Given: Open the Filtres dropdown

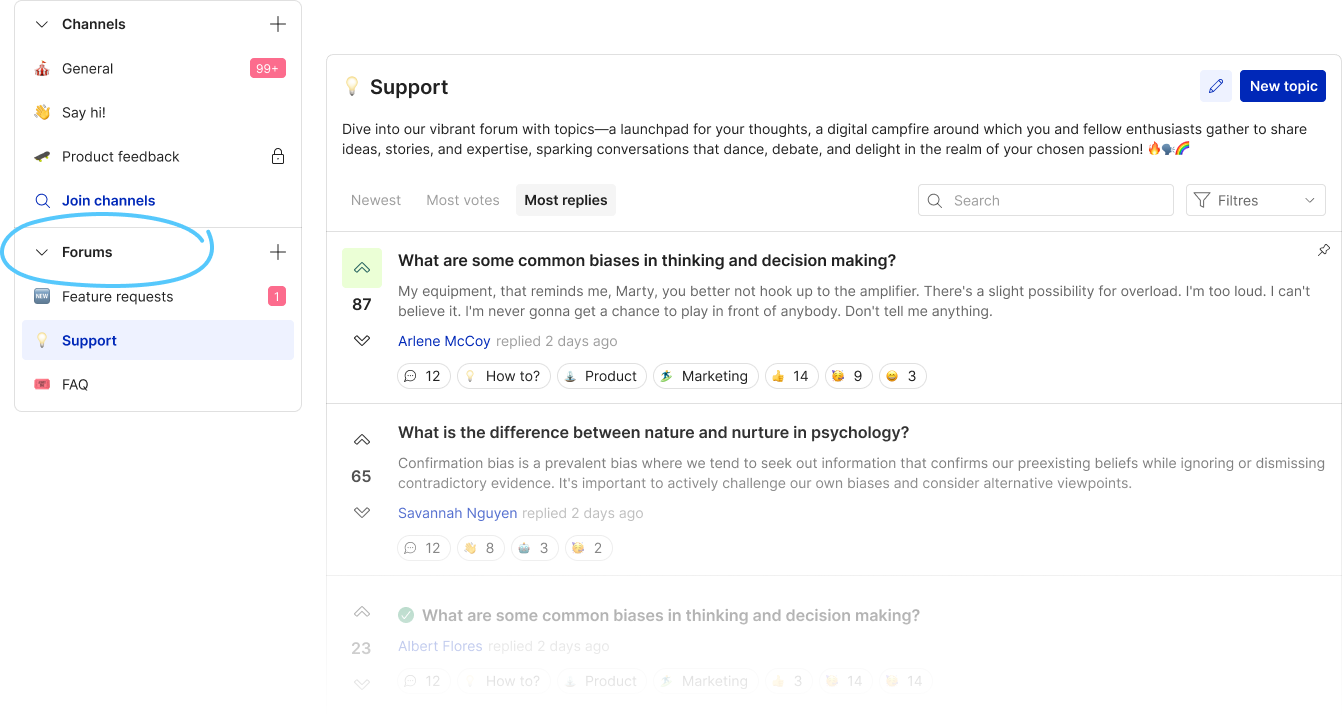Looking at the screenshot, I should (1256, 200).
